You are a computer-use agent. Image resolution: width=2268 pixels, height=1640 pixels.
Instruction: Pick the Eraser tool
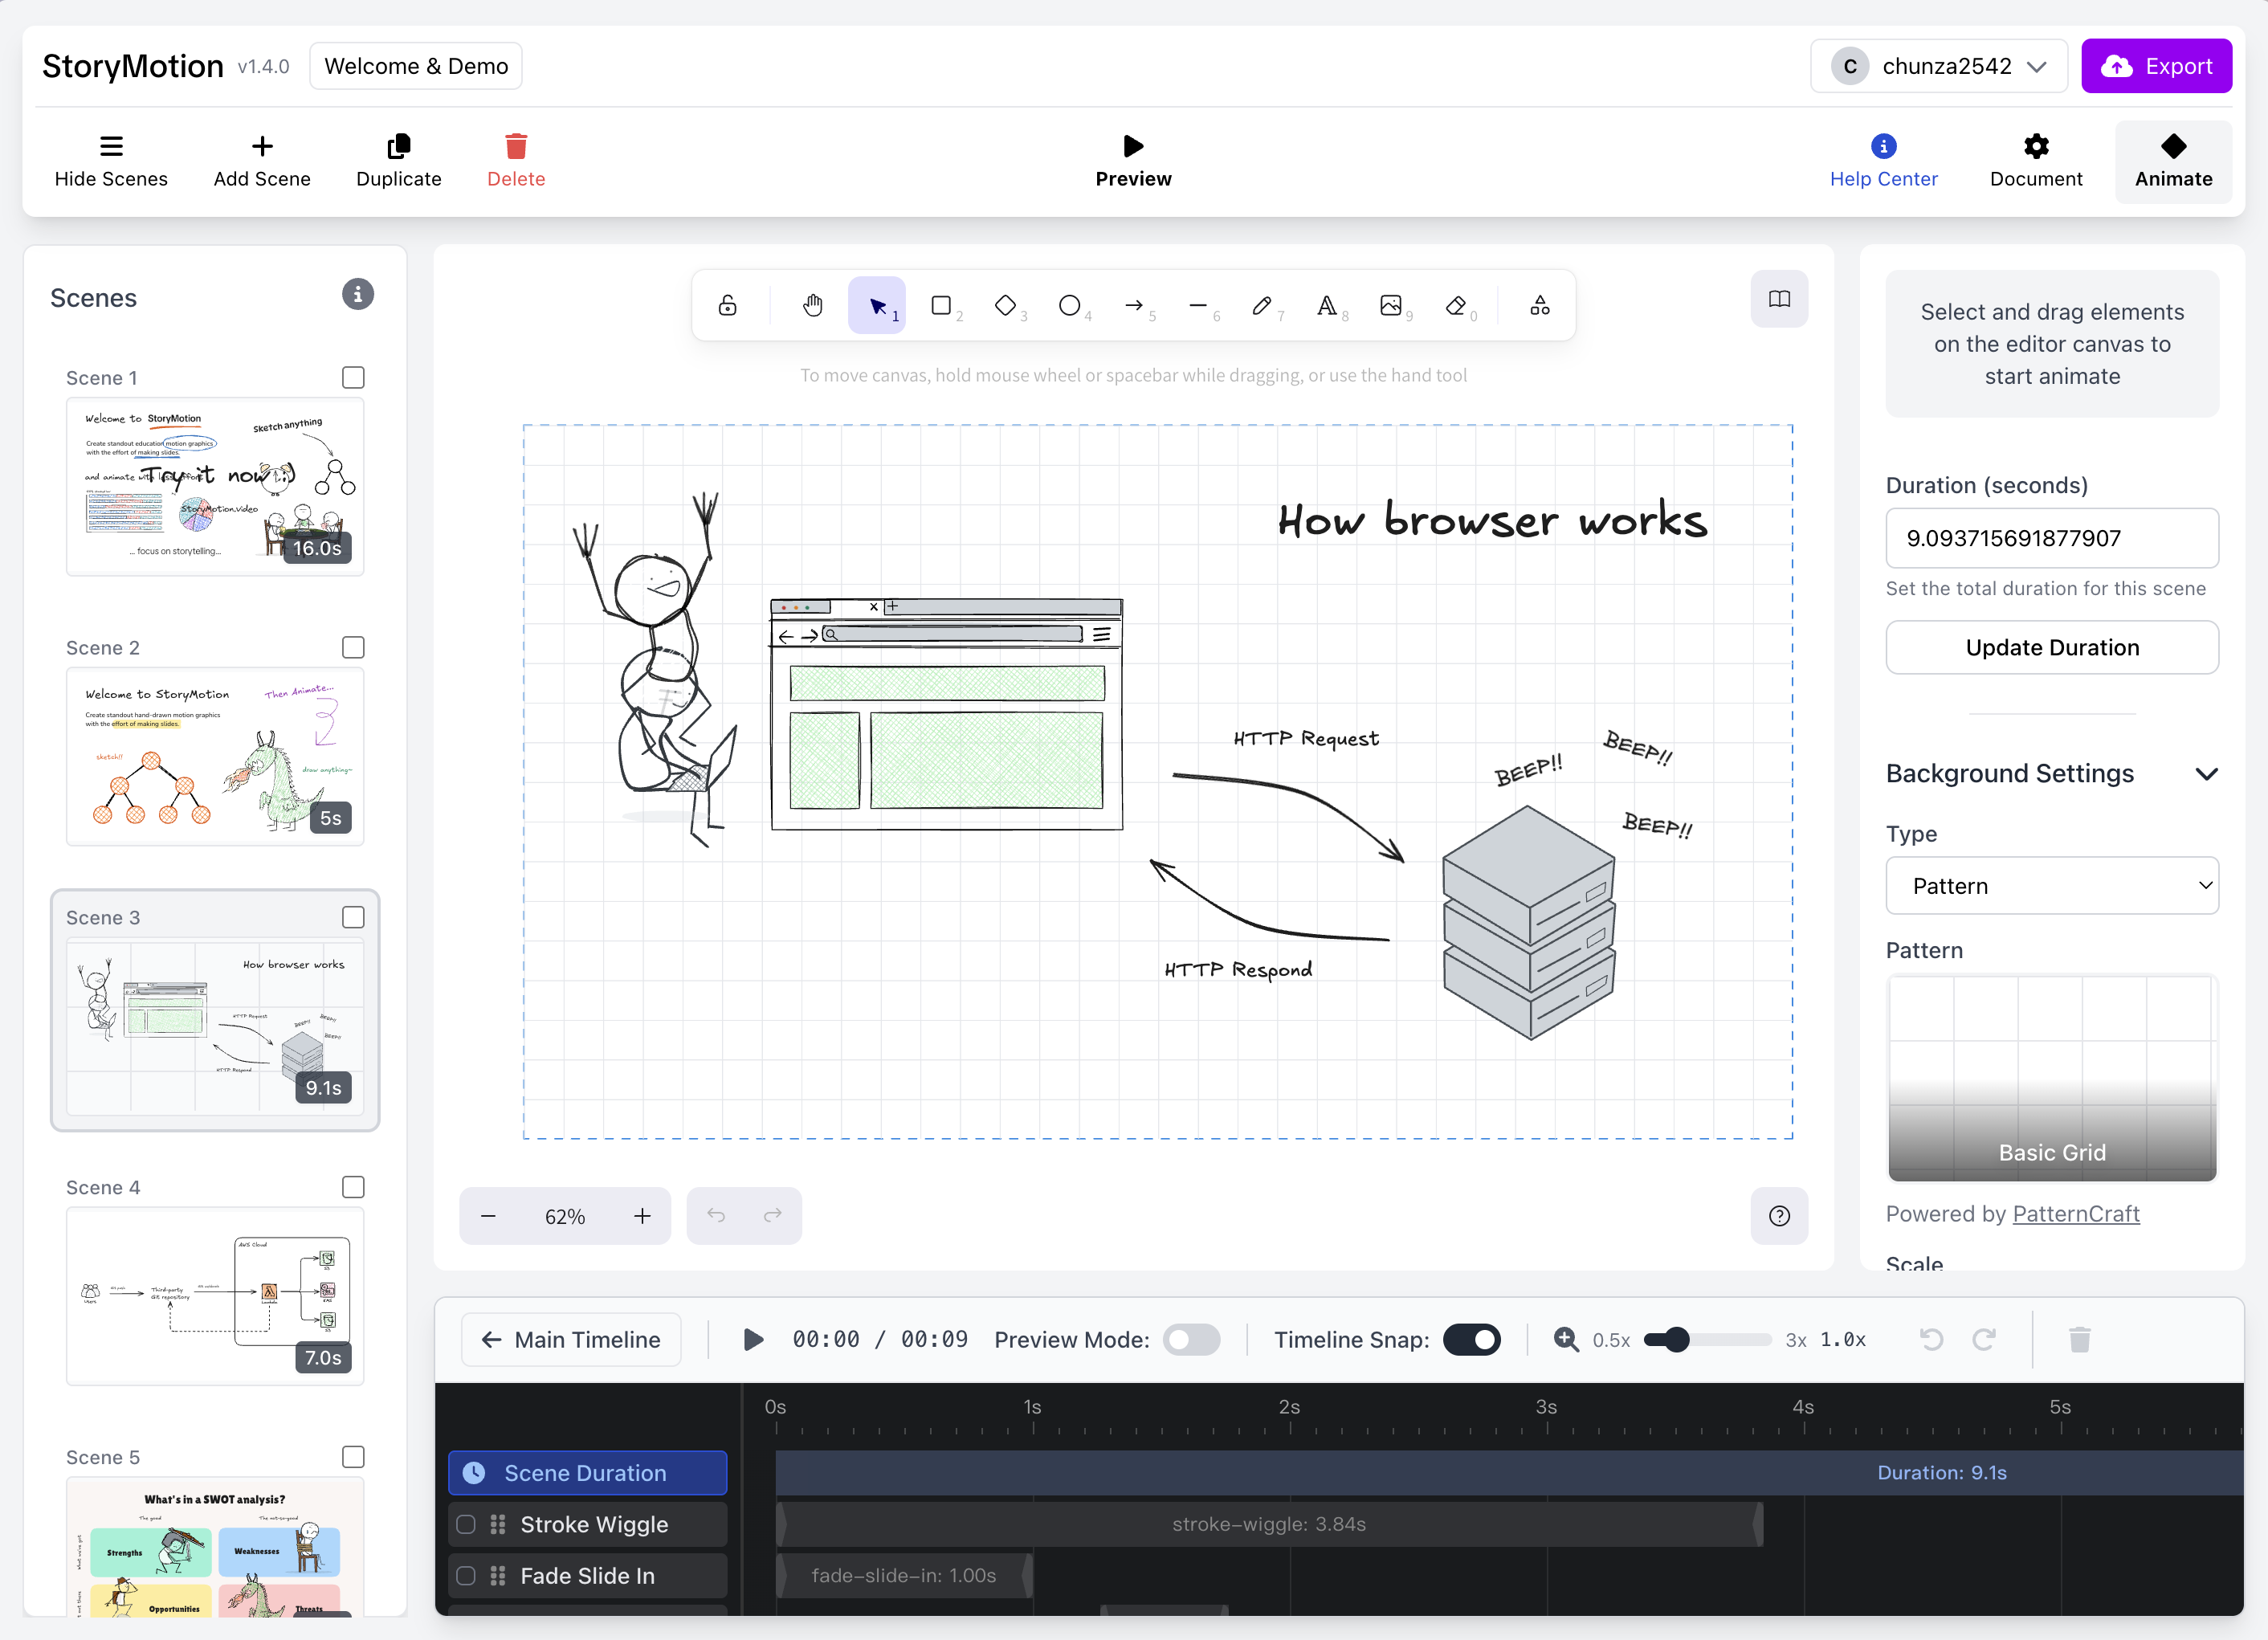1456,305
